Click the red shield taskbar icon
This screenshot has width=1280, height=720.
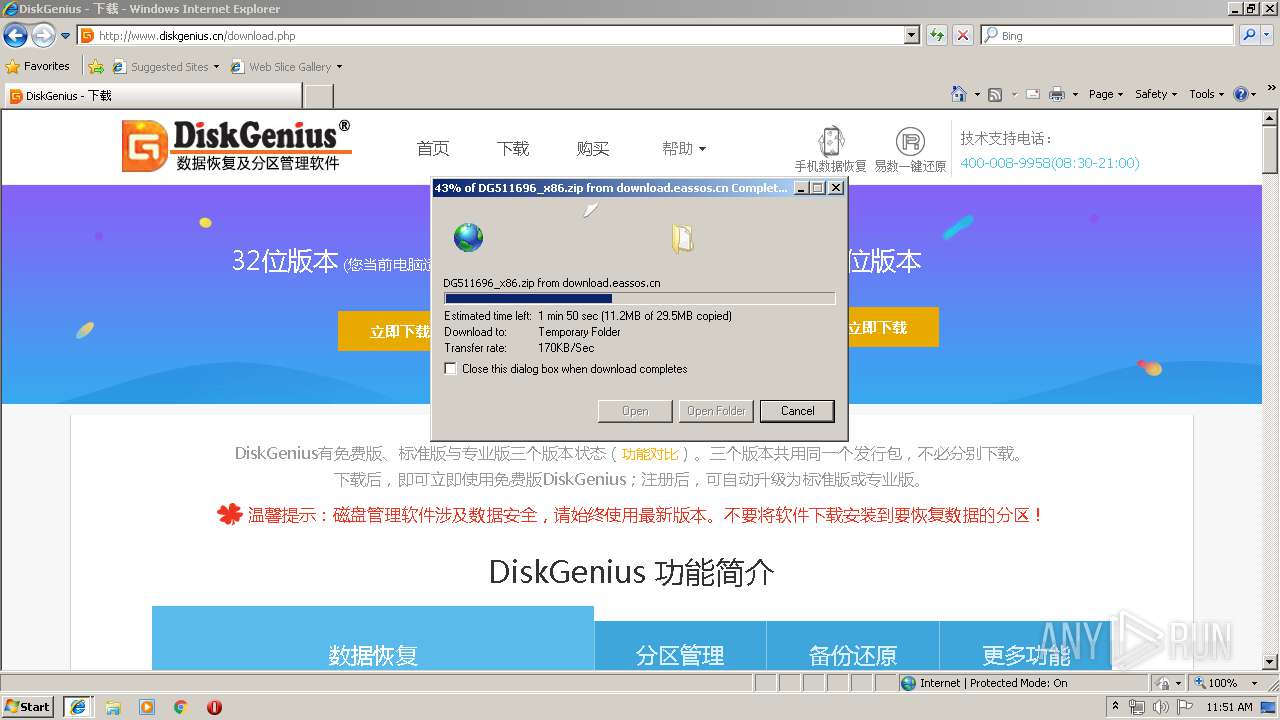(x=214, y=707)
